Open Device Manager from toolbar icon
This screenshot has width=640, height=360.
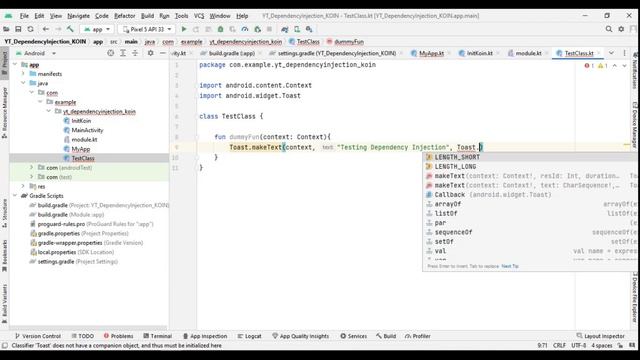[297, 29]
